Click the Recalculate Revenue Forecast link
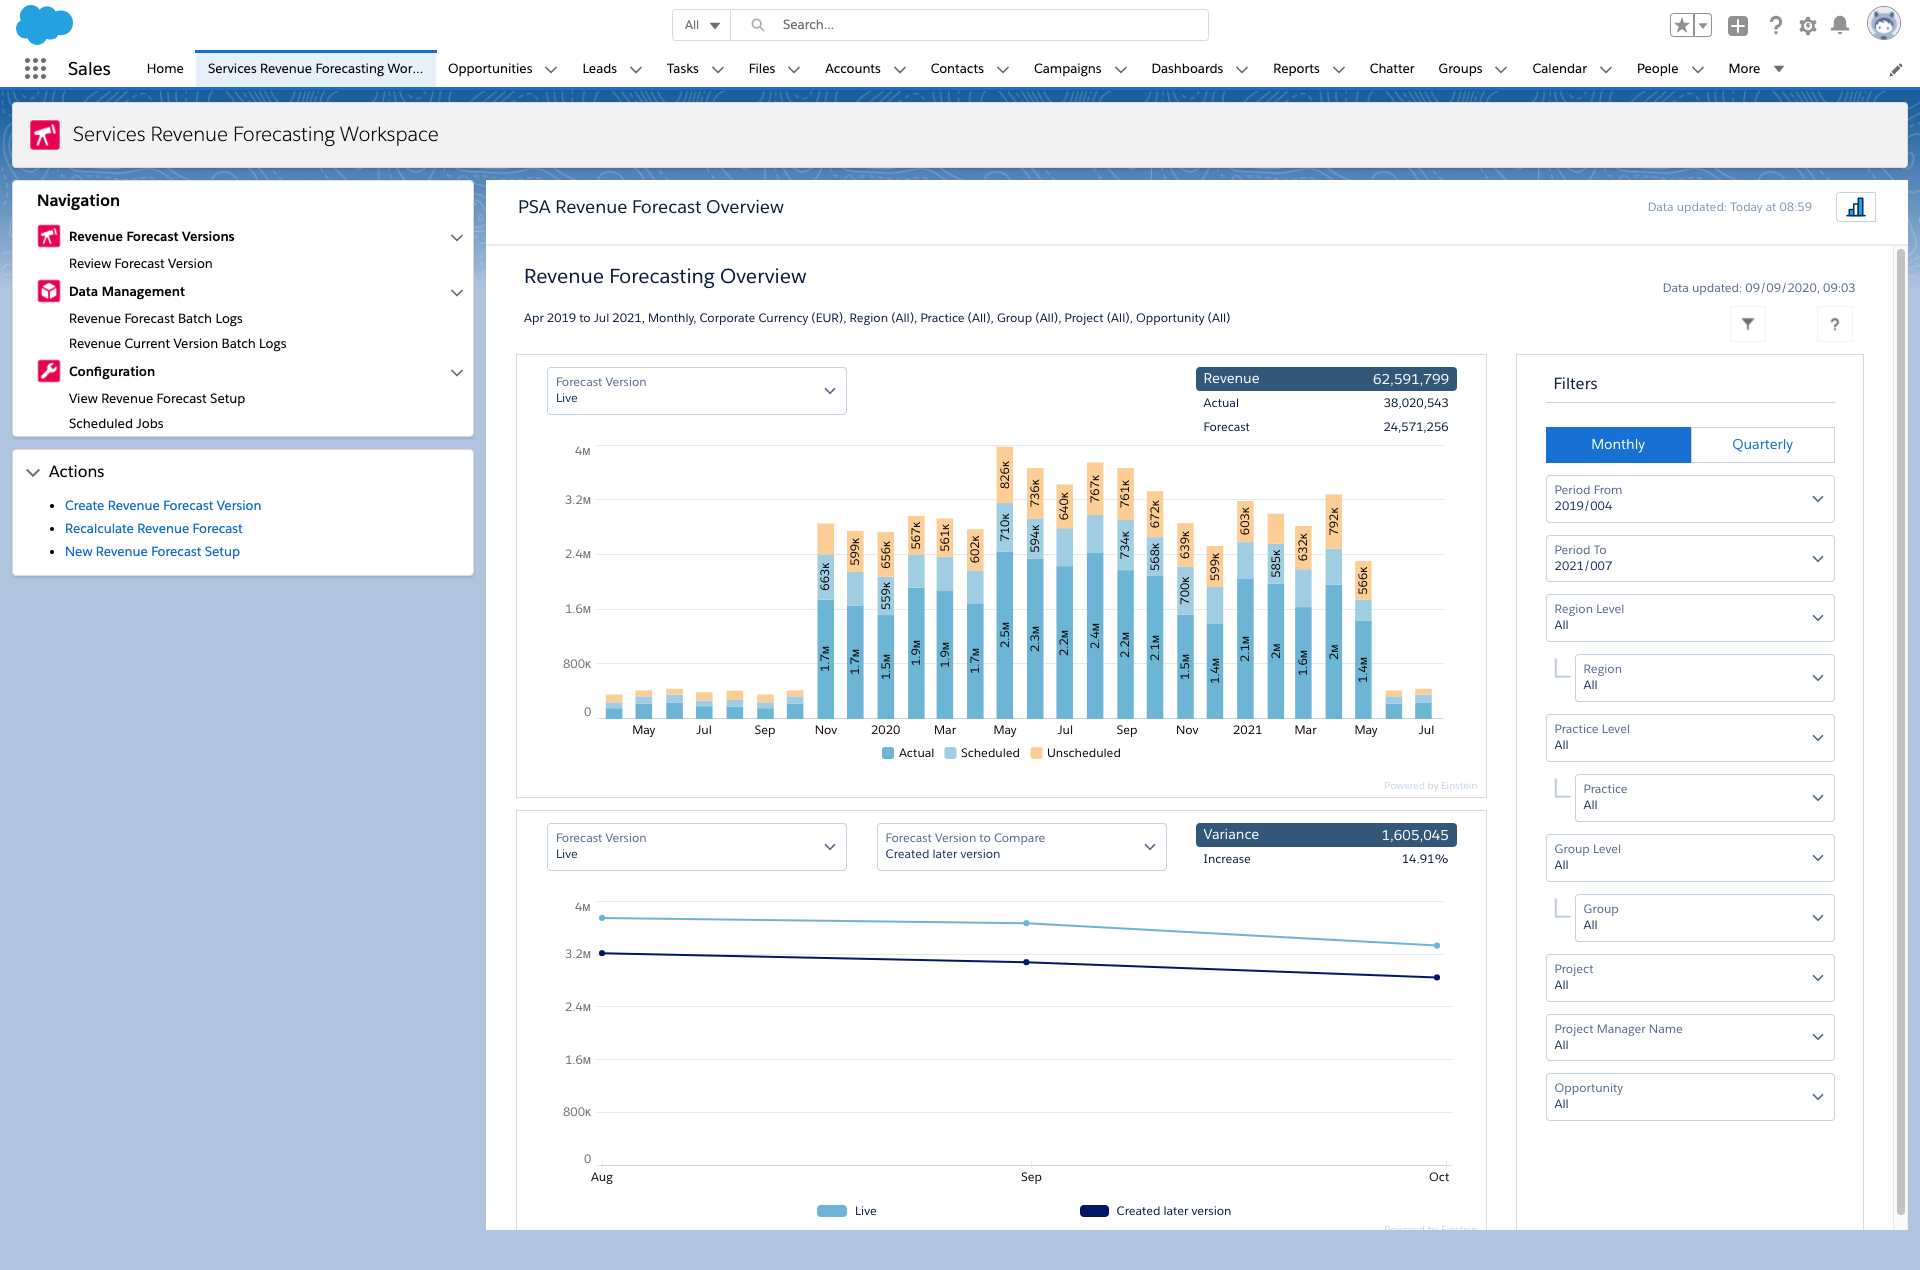The width and height of the screenshot is (1920, 1270). [x=153, y=529]
